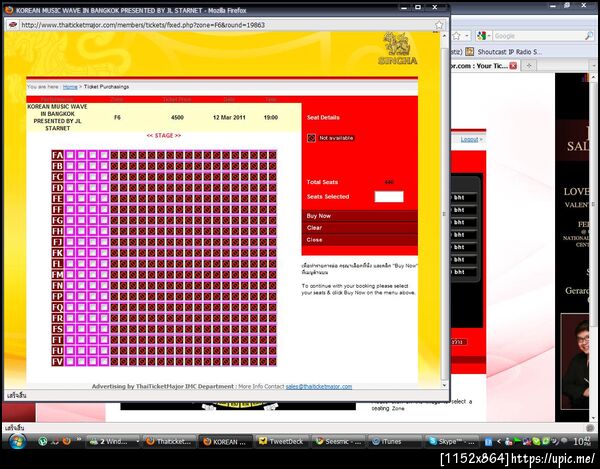Open Seesmic from the taskbar
The height and width of the screenshot is (469, 600).
(x=338, y=441)
